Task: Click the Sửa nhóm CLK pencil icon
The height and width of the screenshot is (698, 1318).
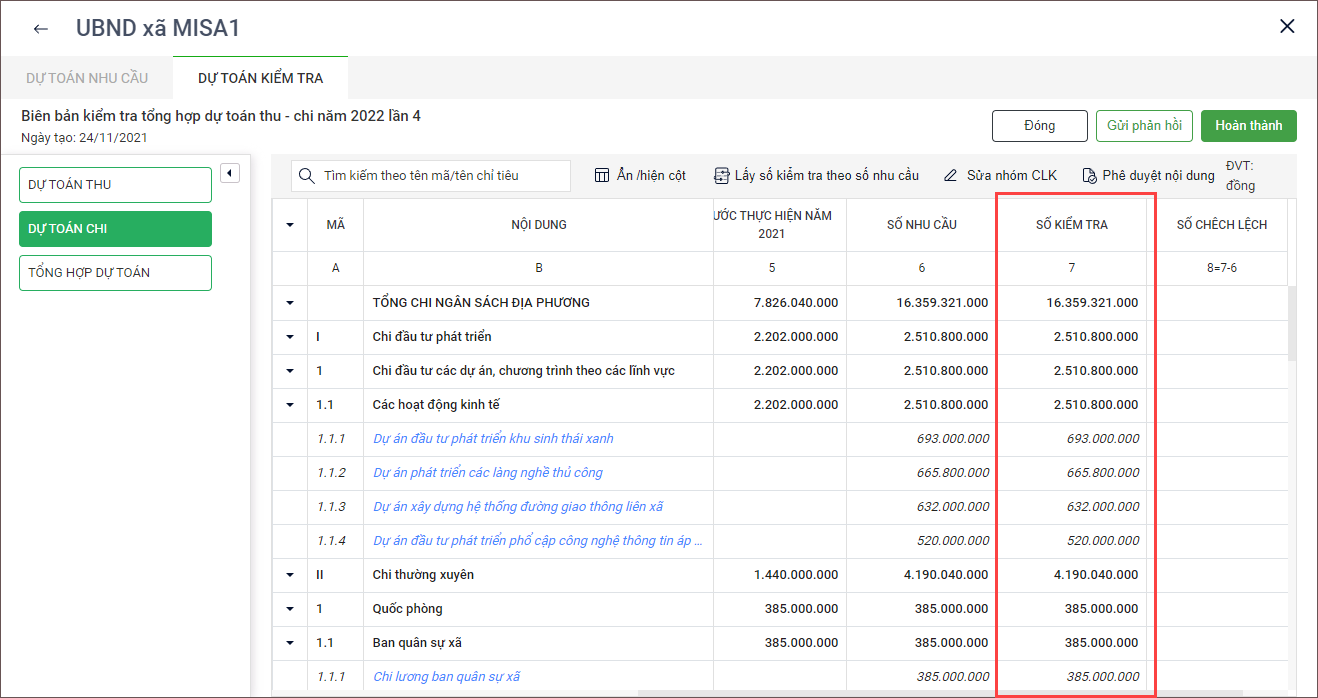Action: 950,176
